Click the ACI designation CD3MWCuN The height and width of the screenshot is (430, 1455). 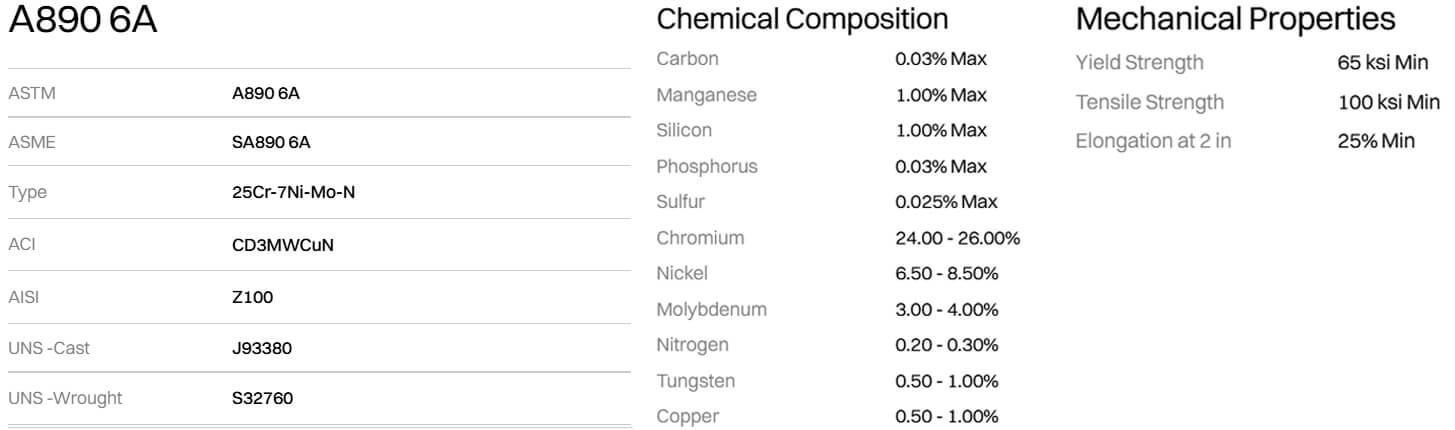[x=283, y=245]
